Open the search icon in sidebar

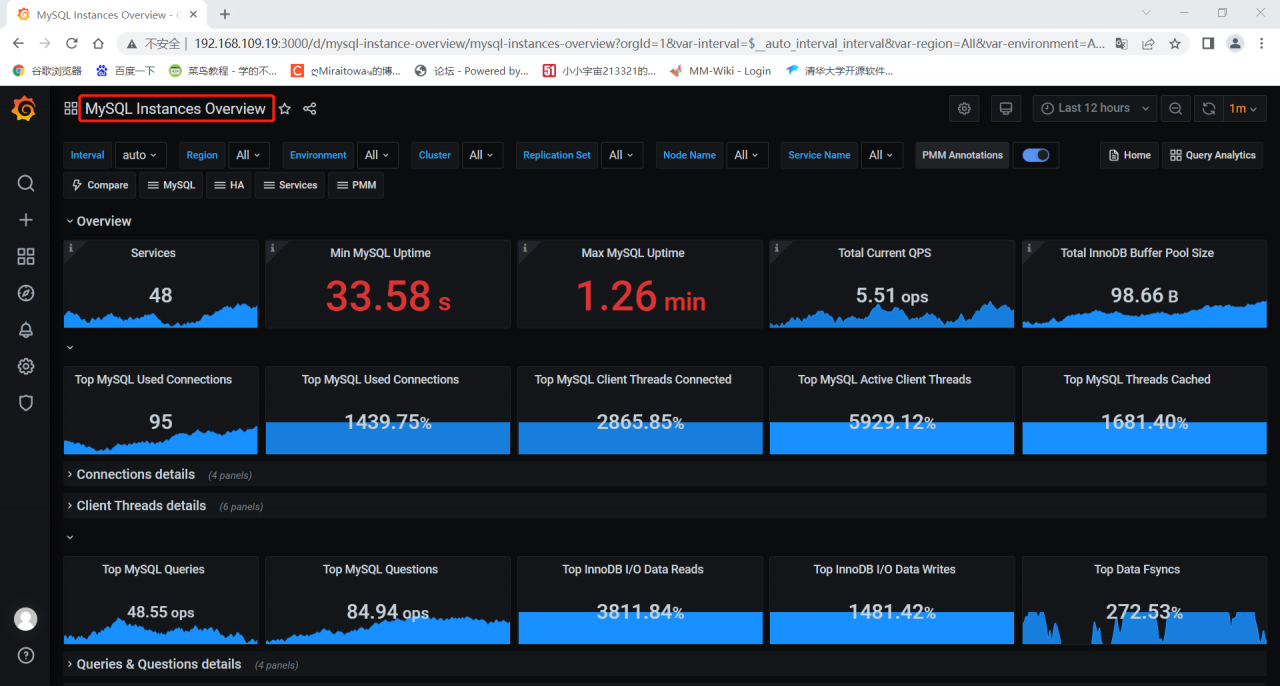point(26,183)
